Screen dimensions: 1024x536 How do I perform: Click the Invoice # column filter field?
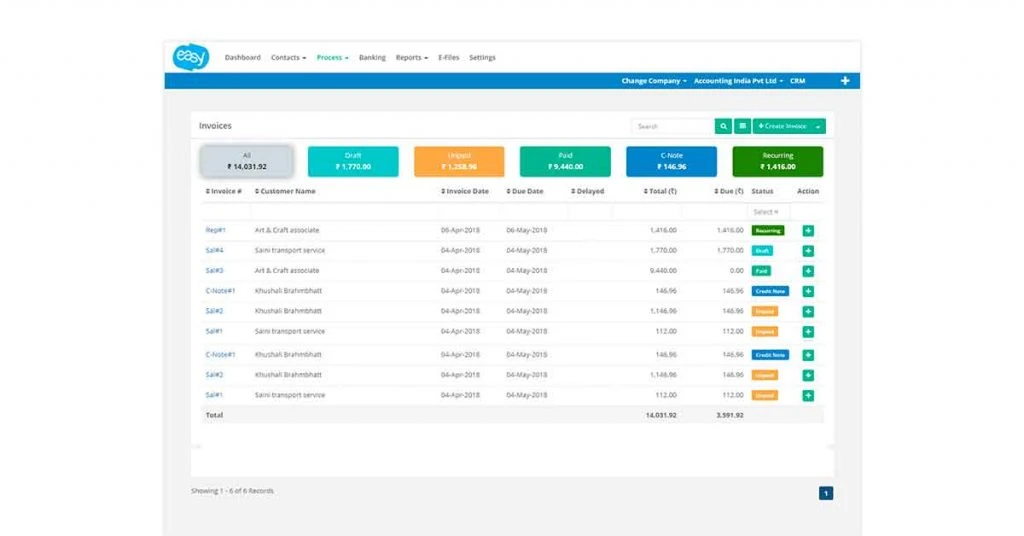tap(226, 212)
